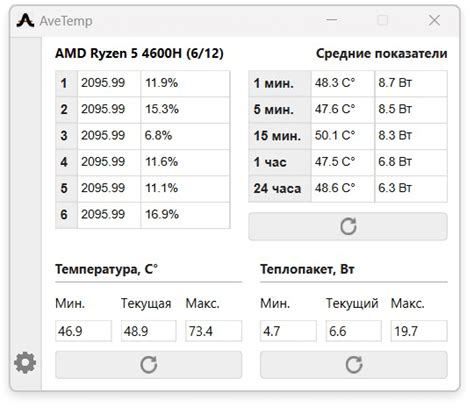The width and height of the screenshot is (474, 414).
Task: Select 1 minute average temperature 48.3 C°
Action: click(343, 83)
